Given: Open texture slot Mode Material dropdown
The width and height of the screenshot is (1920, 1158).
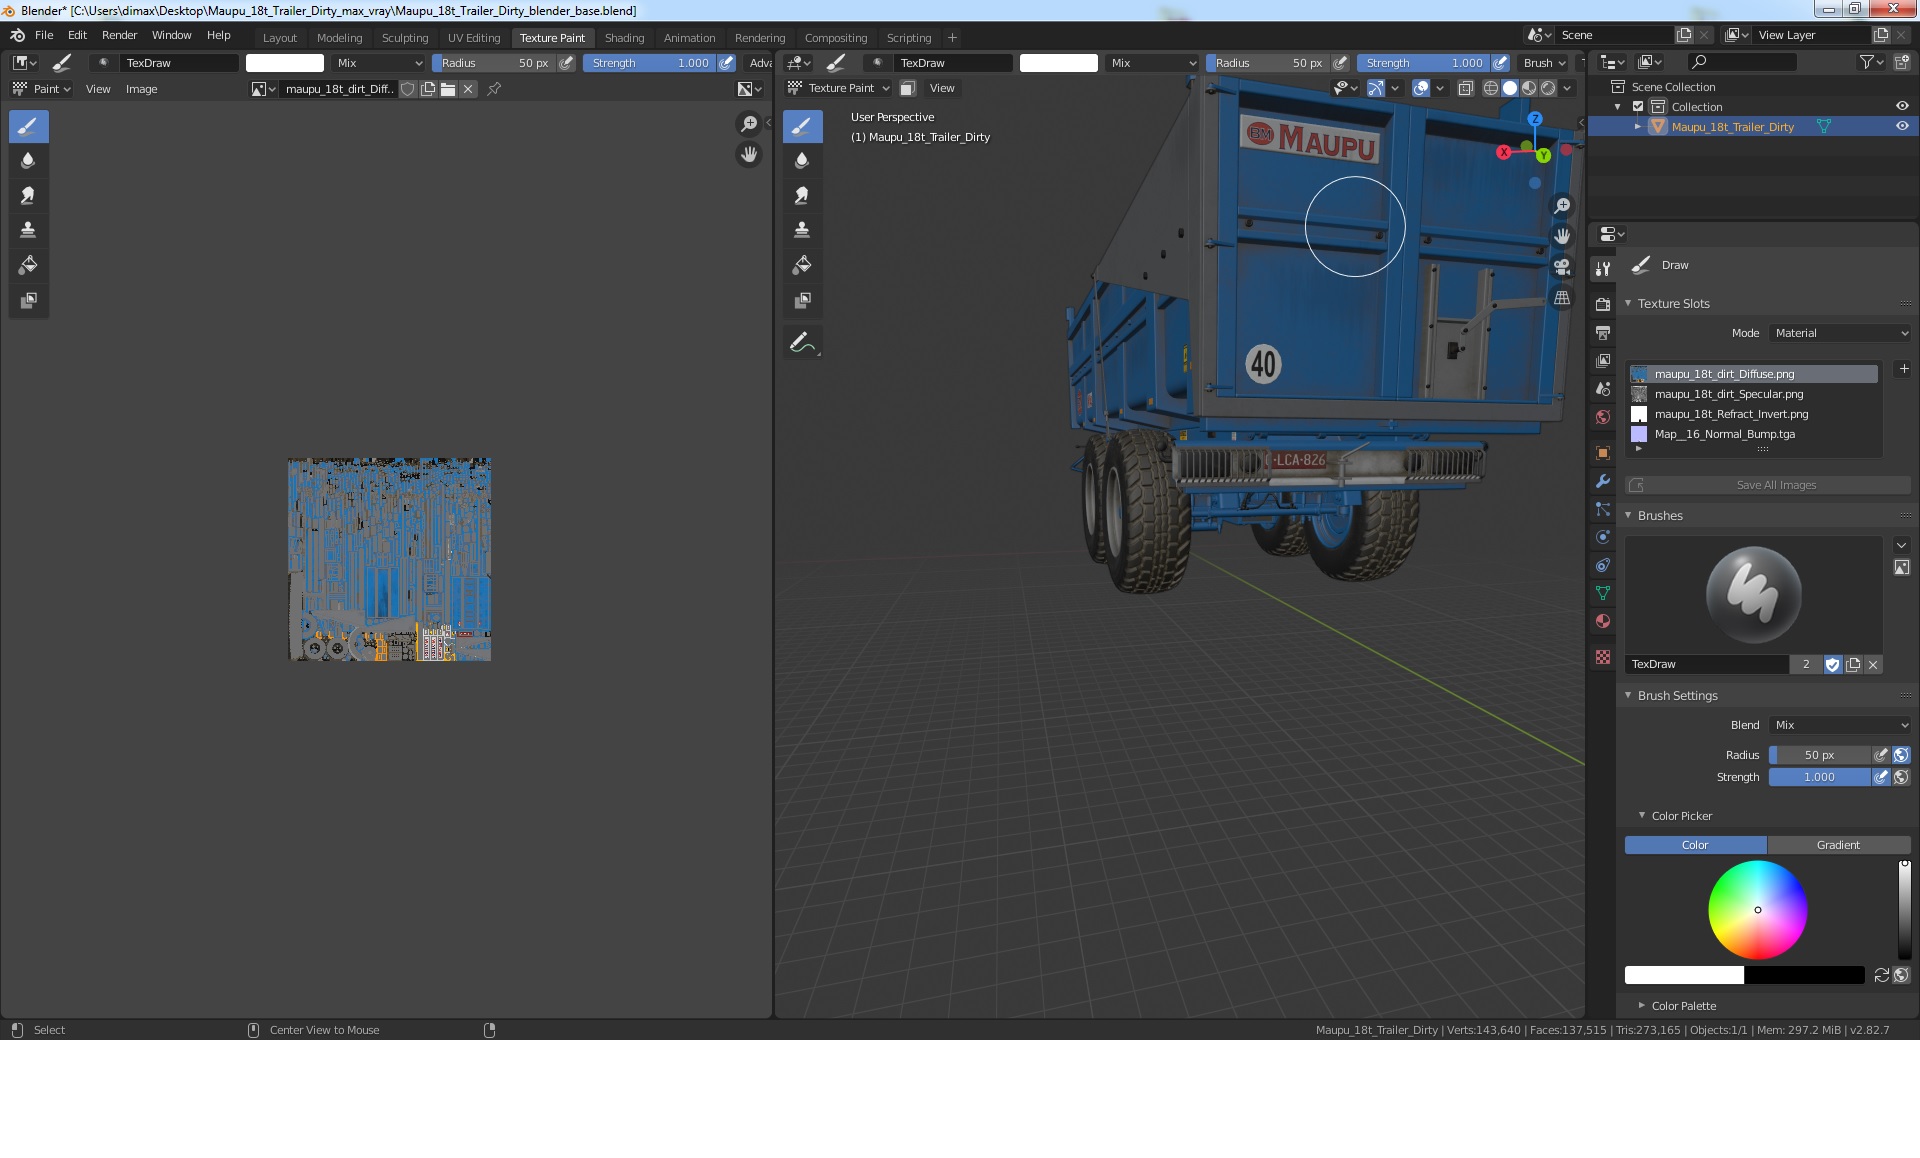Looking at the screenshot, I should pos(1839,333).
